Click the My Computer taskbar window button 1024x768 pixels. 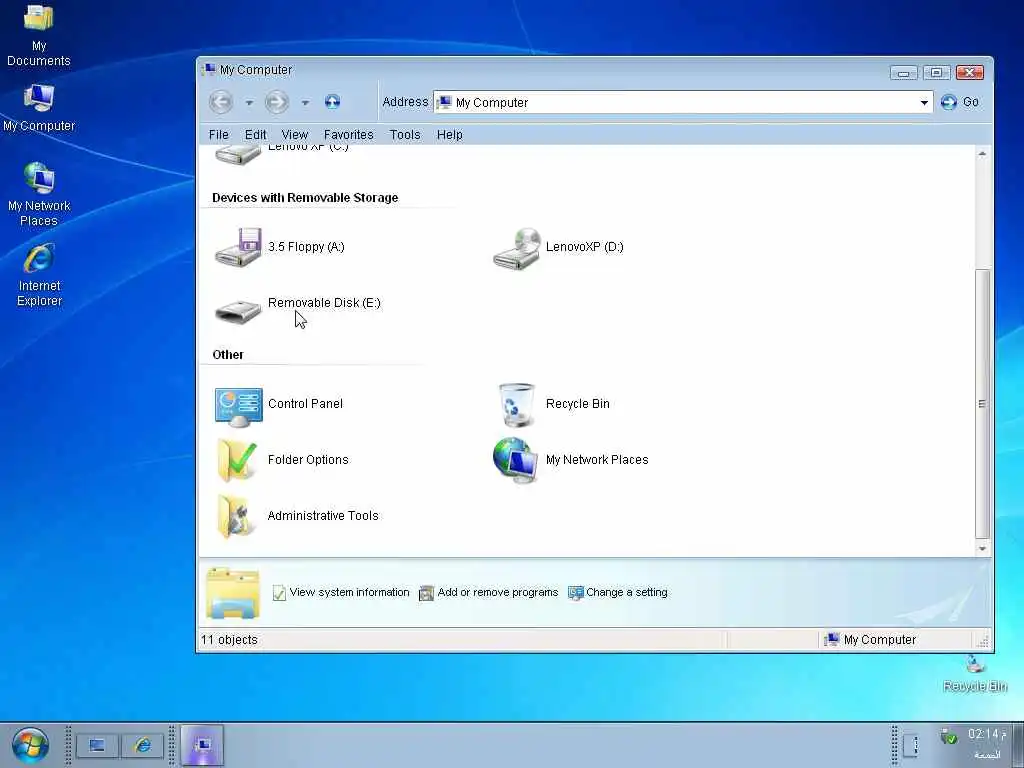(202, 745)
